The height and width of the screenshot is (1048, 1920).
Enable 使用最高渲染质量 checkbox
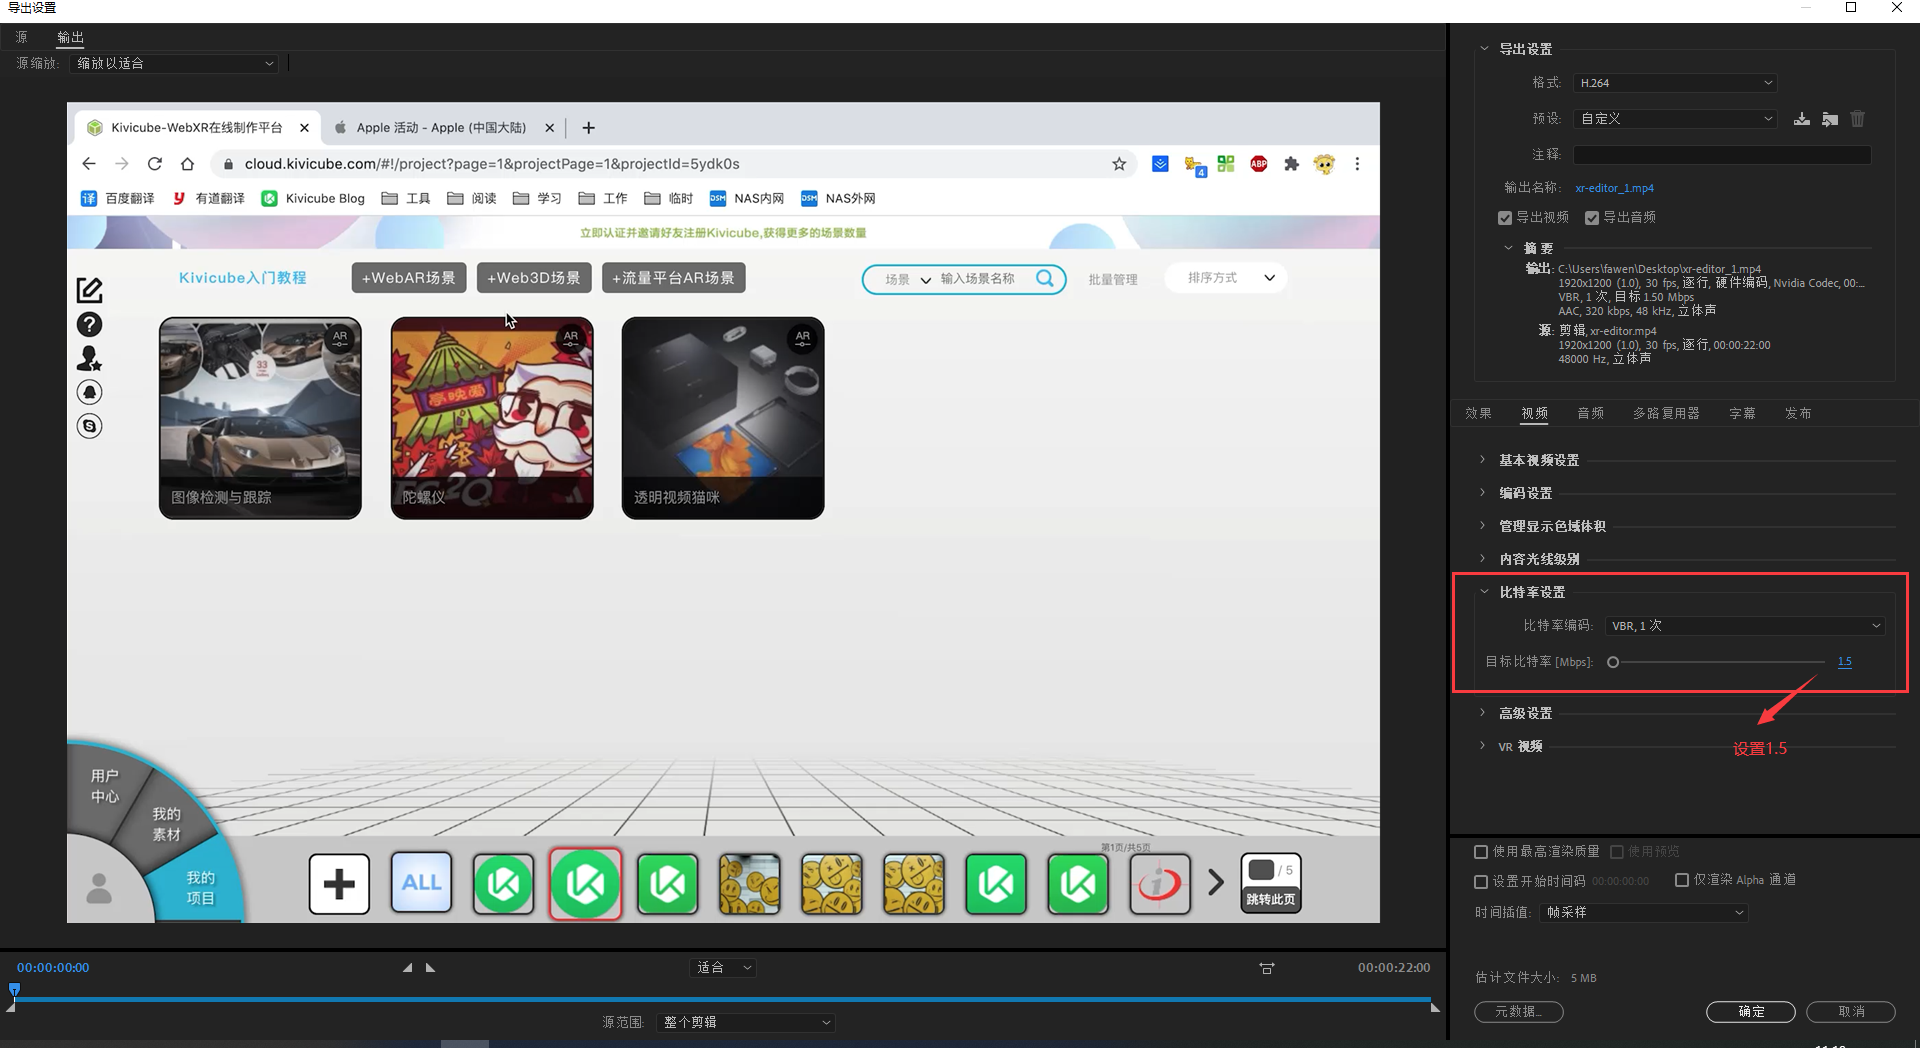click(1481, 852)
